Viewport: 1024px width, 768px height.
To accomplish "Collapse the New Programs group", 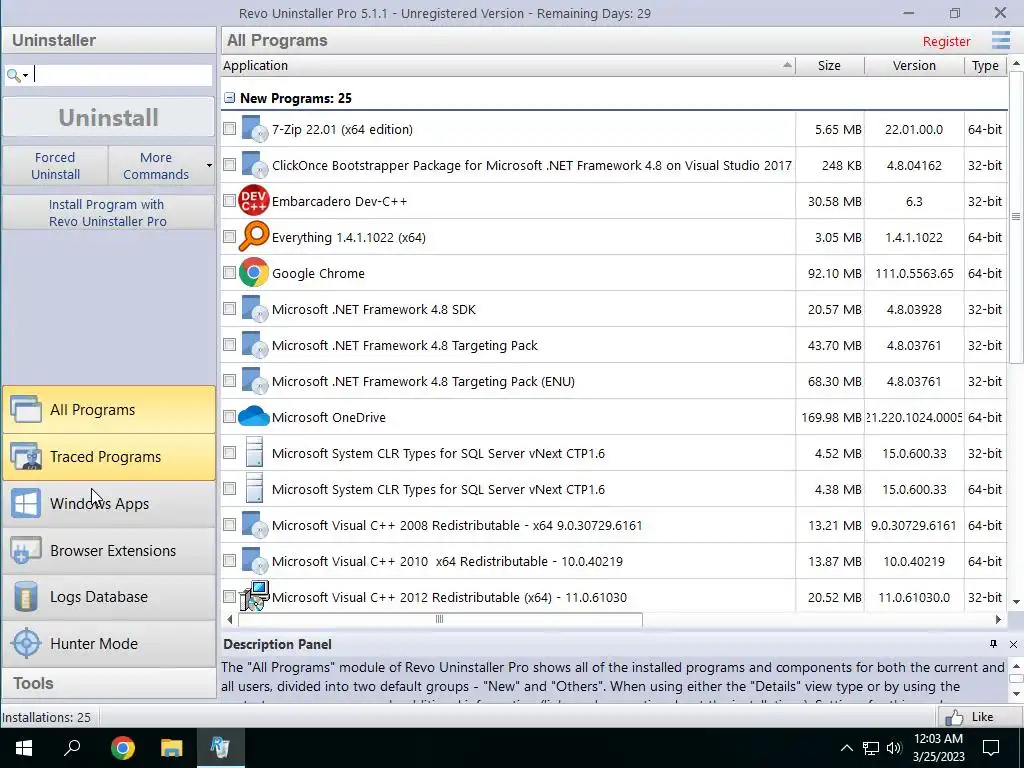I will [229, 98].
